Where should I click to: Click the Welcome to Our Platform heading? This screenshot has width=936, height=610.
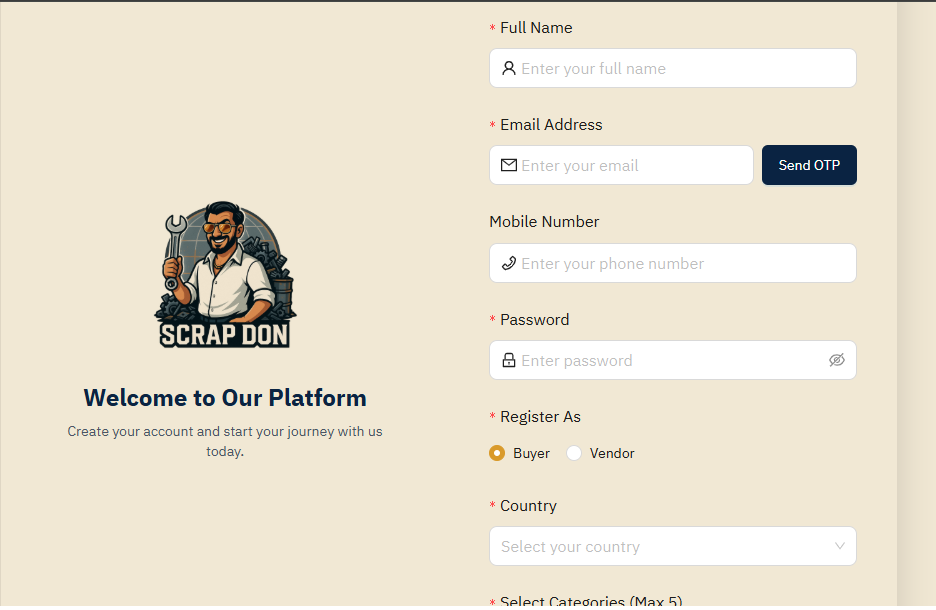coord(225,398)
